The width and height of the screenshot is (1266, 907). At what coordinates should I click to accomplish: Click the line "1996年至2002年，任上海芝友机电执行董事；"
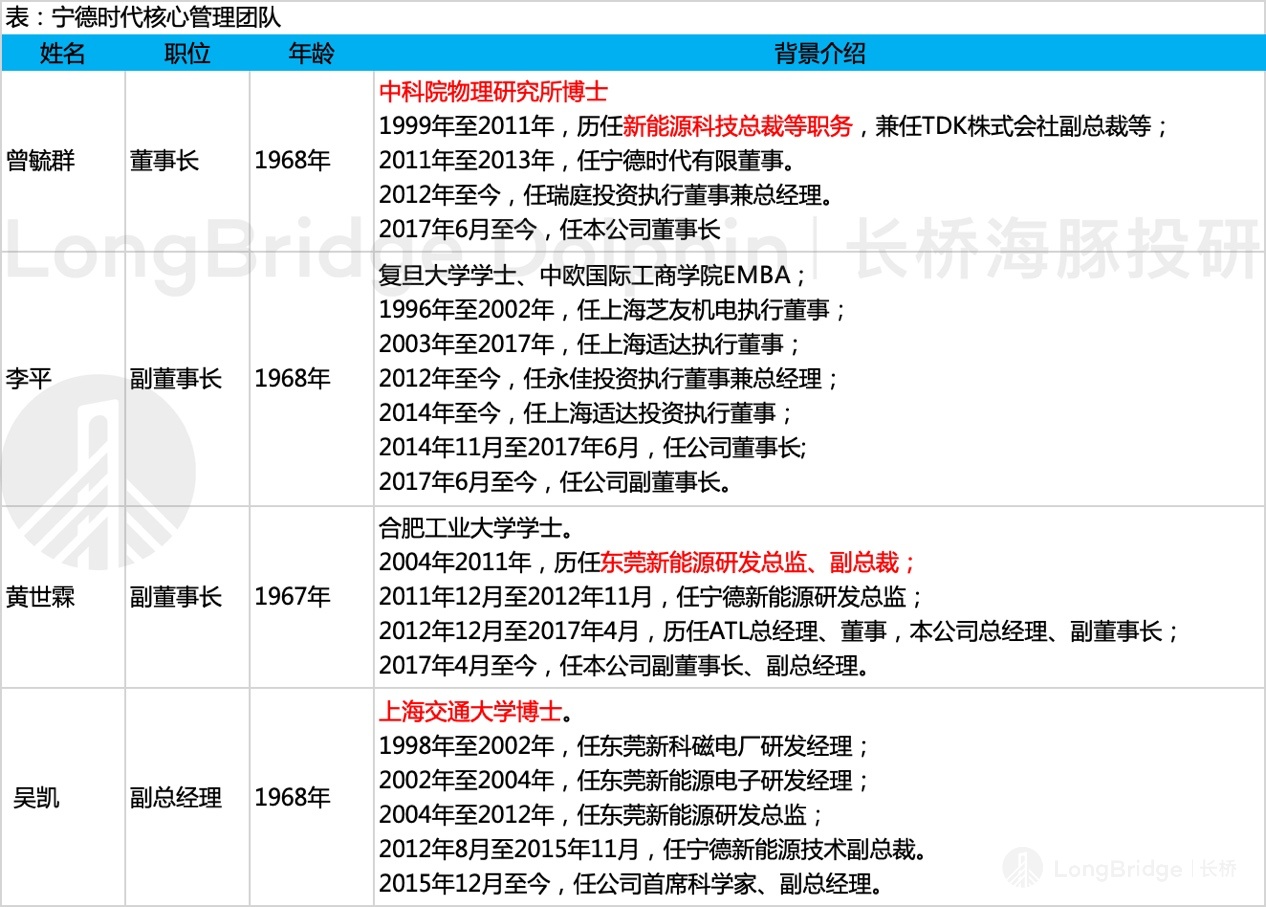coord(613,310)
